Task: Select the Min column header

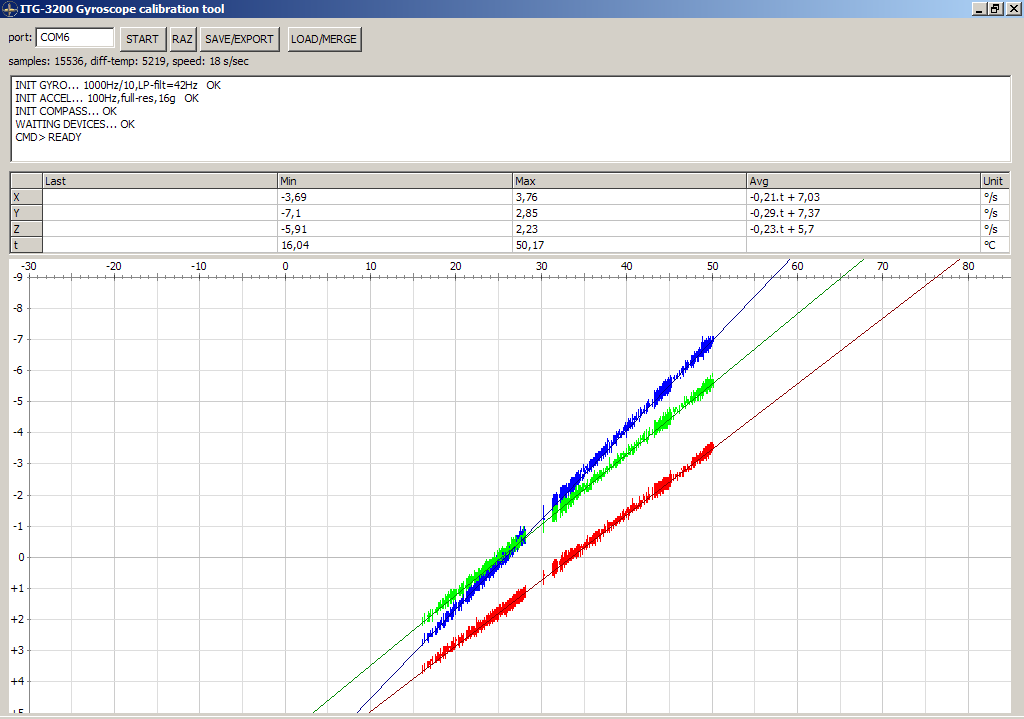Action: [395, 181]
